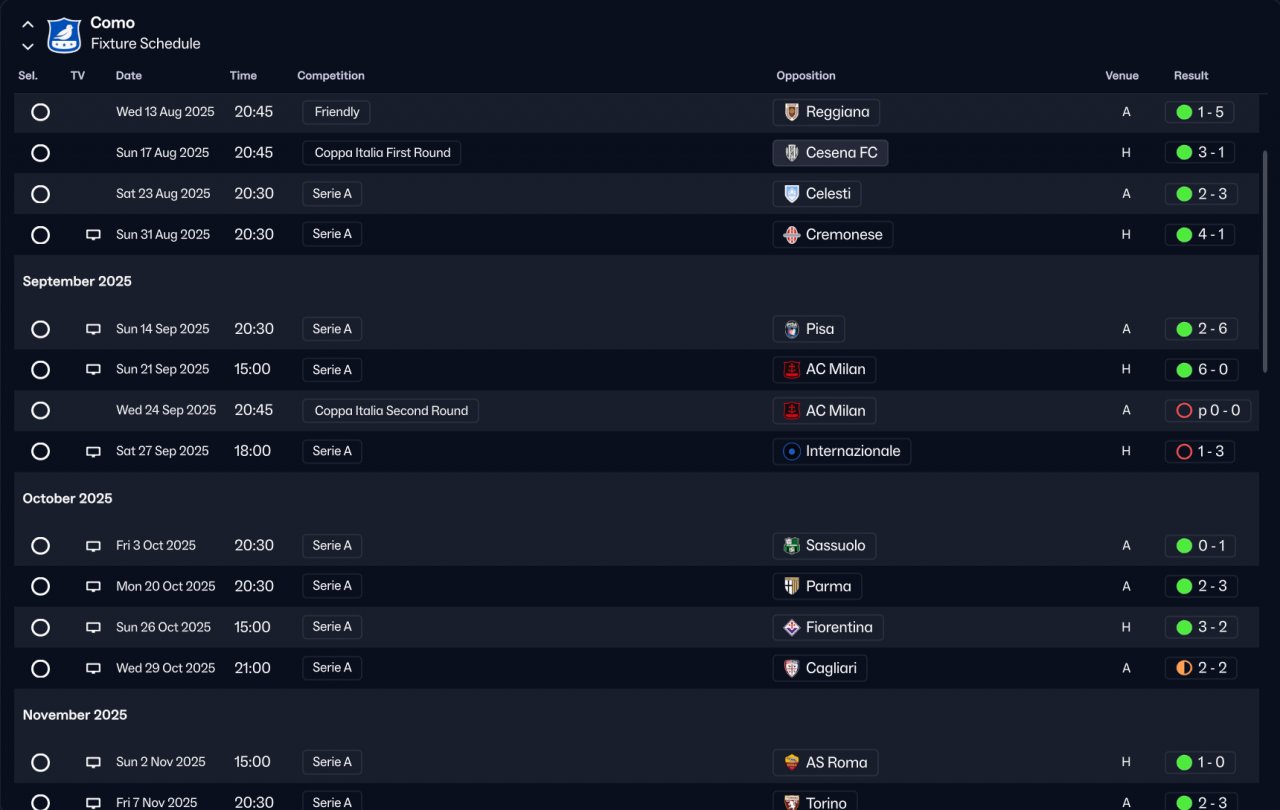Sort by Result column header
1280x810 pixels.
[1191, 76]
